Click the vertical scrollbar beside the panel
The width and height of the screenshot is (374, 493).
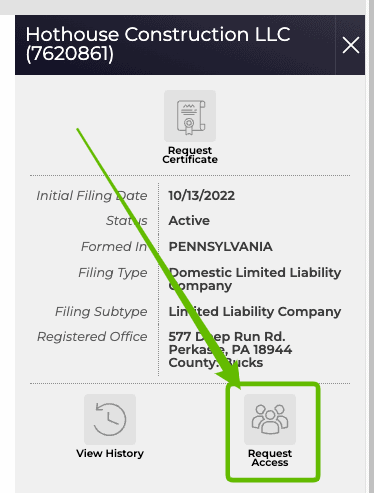[x=370, y=247]
